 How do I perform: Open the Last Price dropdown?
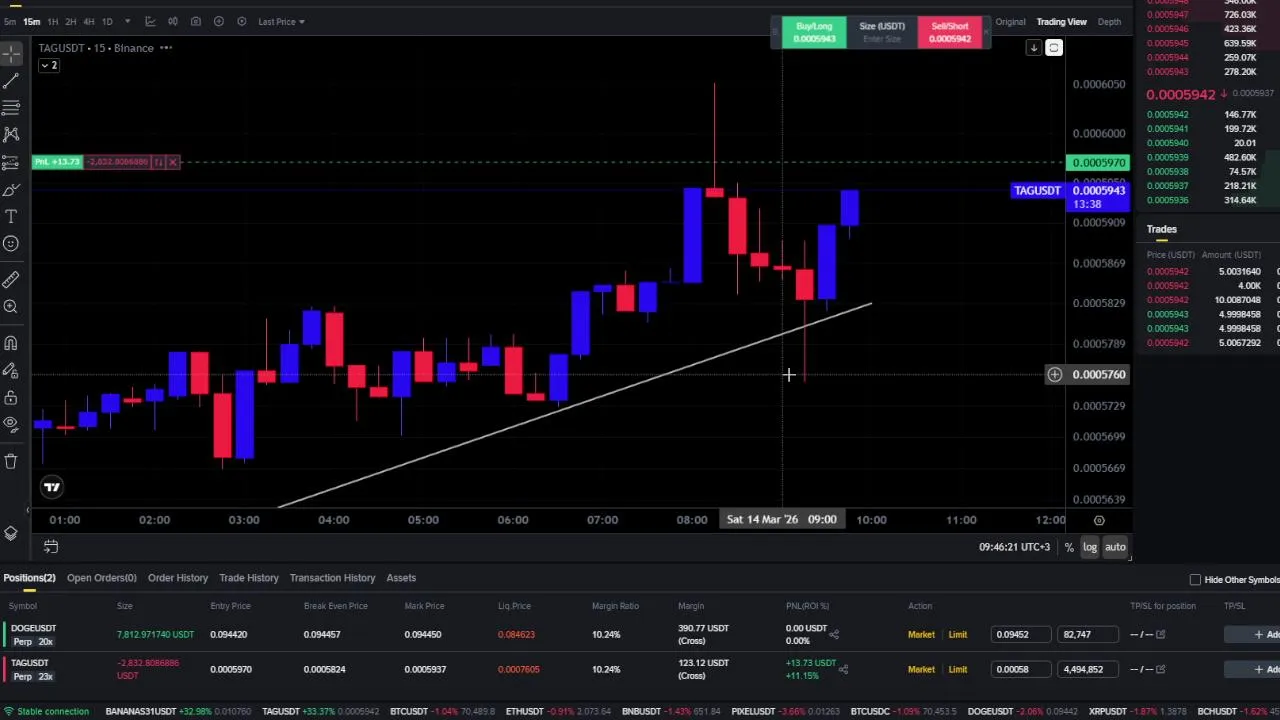click(x=281, y=21)
